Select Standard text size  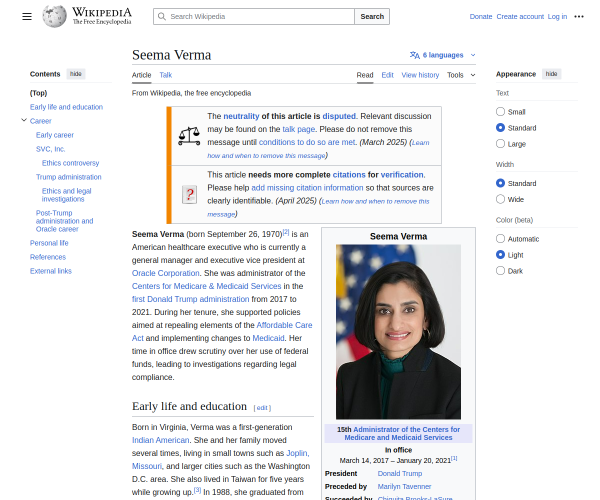pos(500,127)
